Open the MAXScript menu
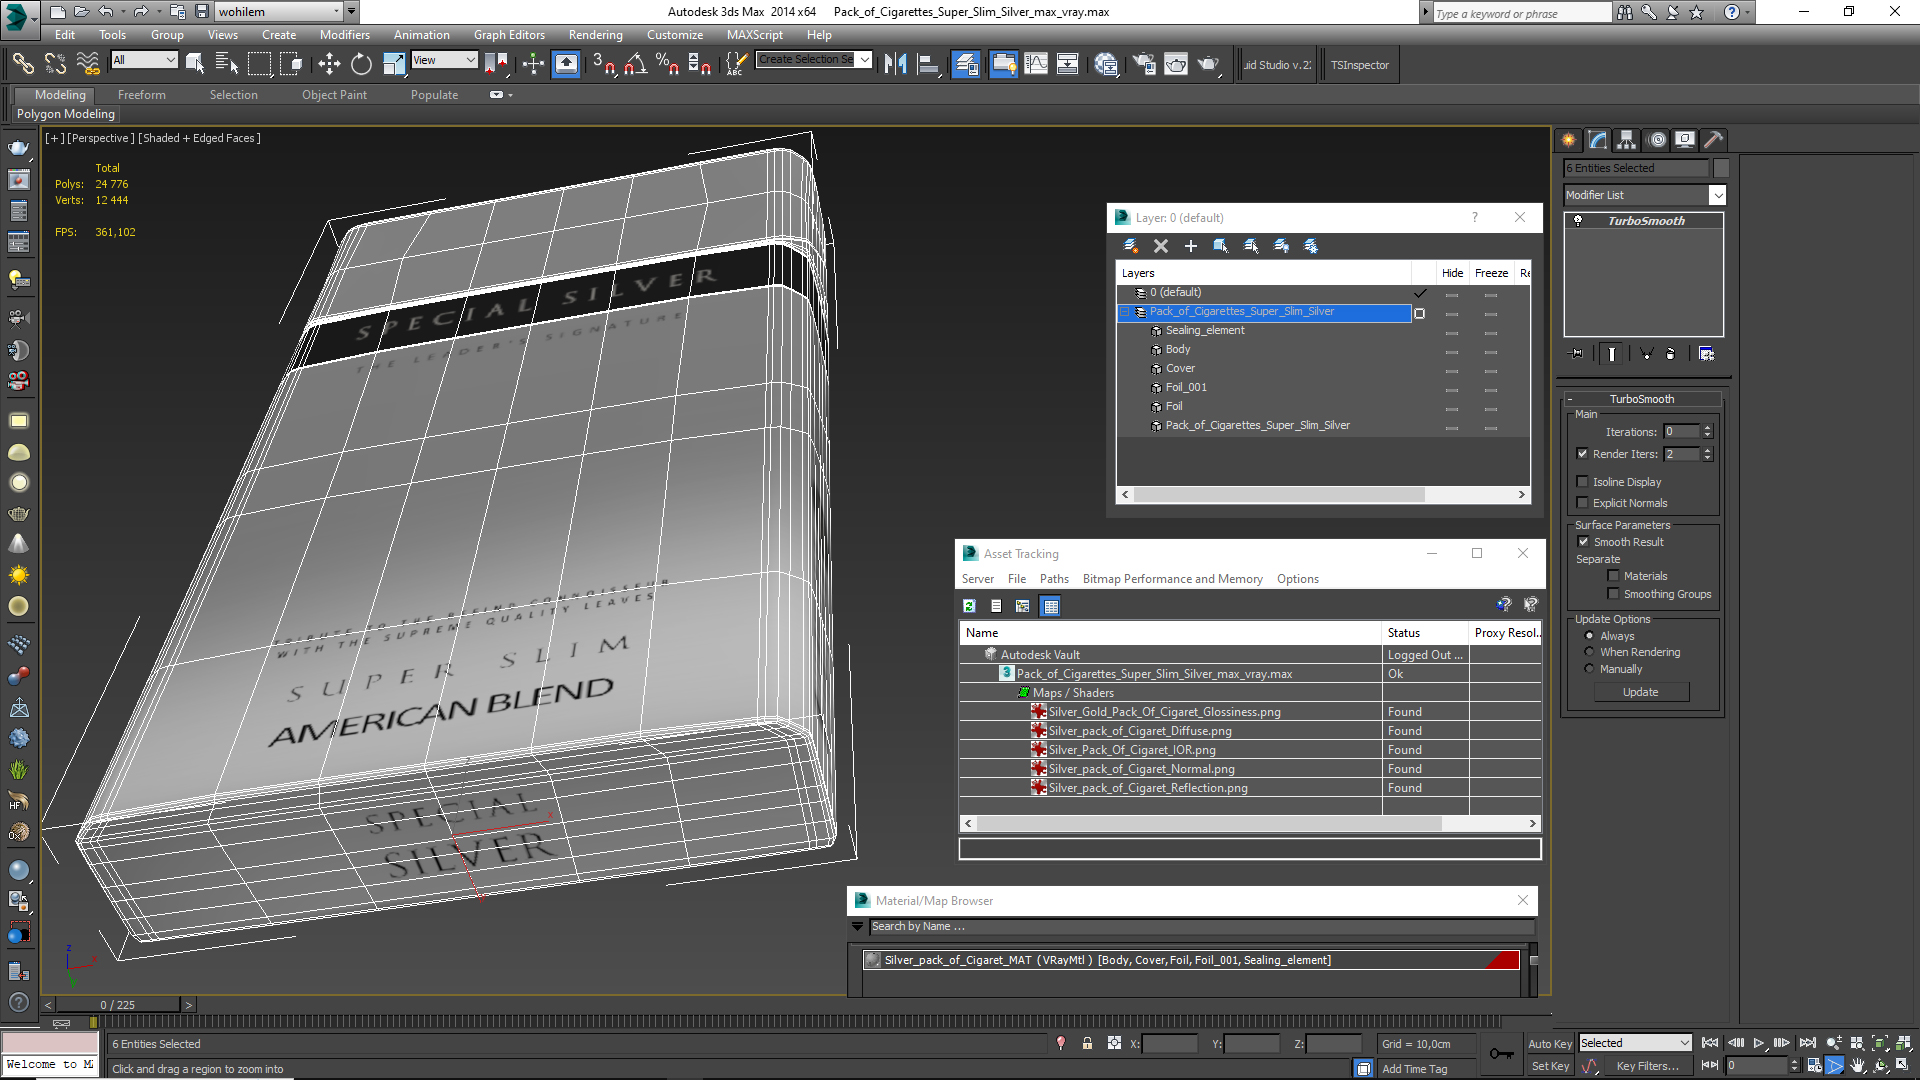The width and height of the screenshot is (1920, 1080). [754, 35]
